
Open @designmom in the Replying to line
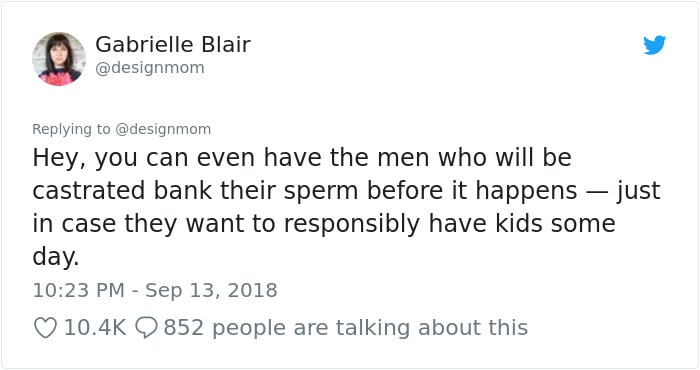coord(163,129)
